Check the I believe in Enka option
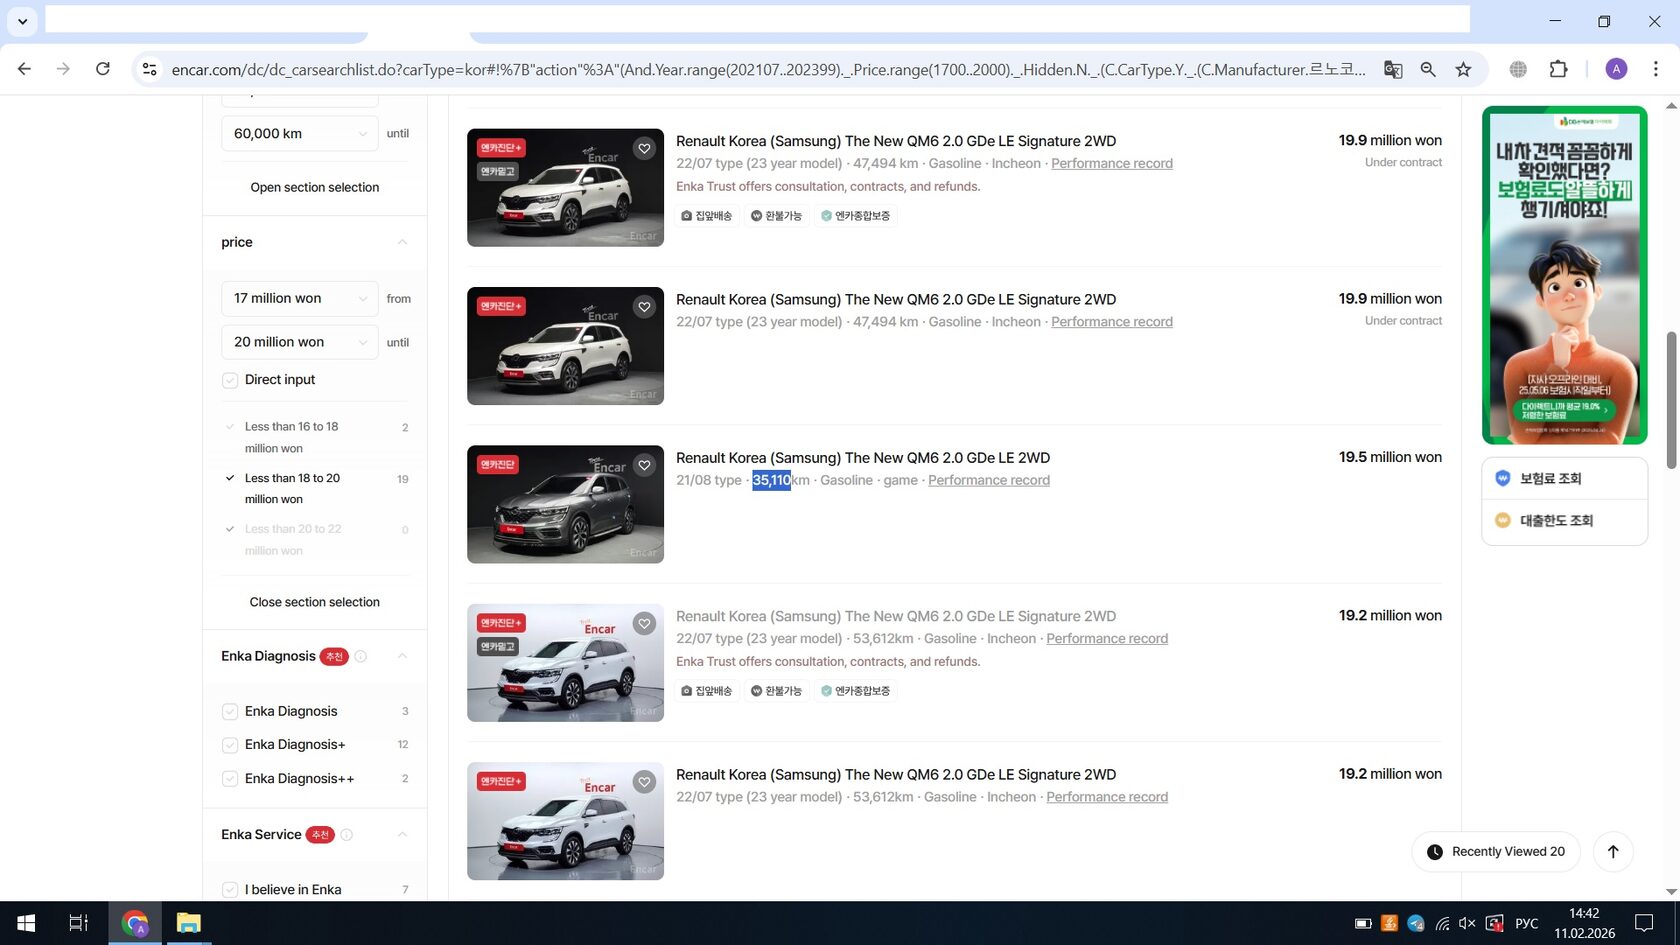The height and width of the screenshot is (945, 1680). coord(230,890)
